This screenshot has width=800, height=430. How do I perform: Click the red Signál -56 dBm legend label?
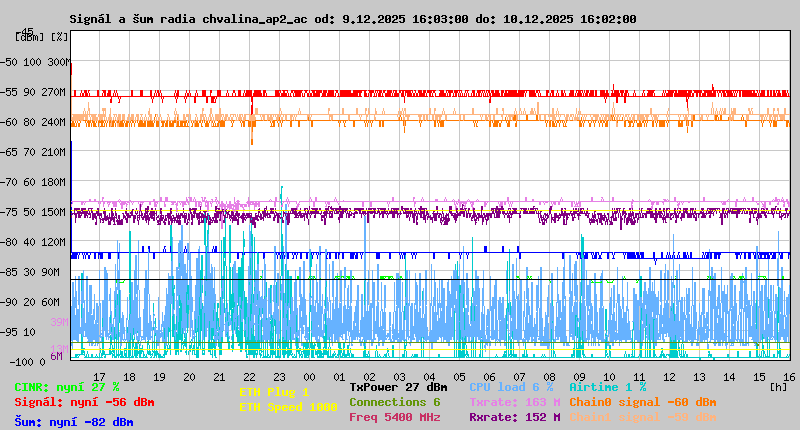pyautogui.click(x=84, y=402)
